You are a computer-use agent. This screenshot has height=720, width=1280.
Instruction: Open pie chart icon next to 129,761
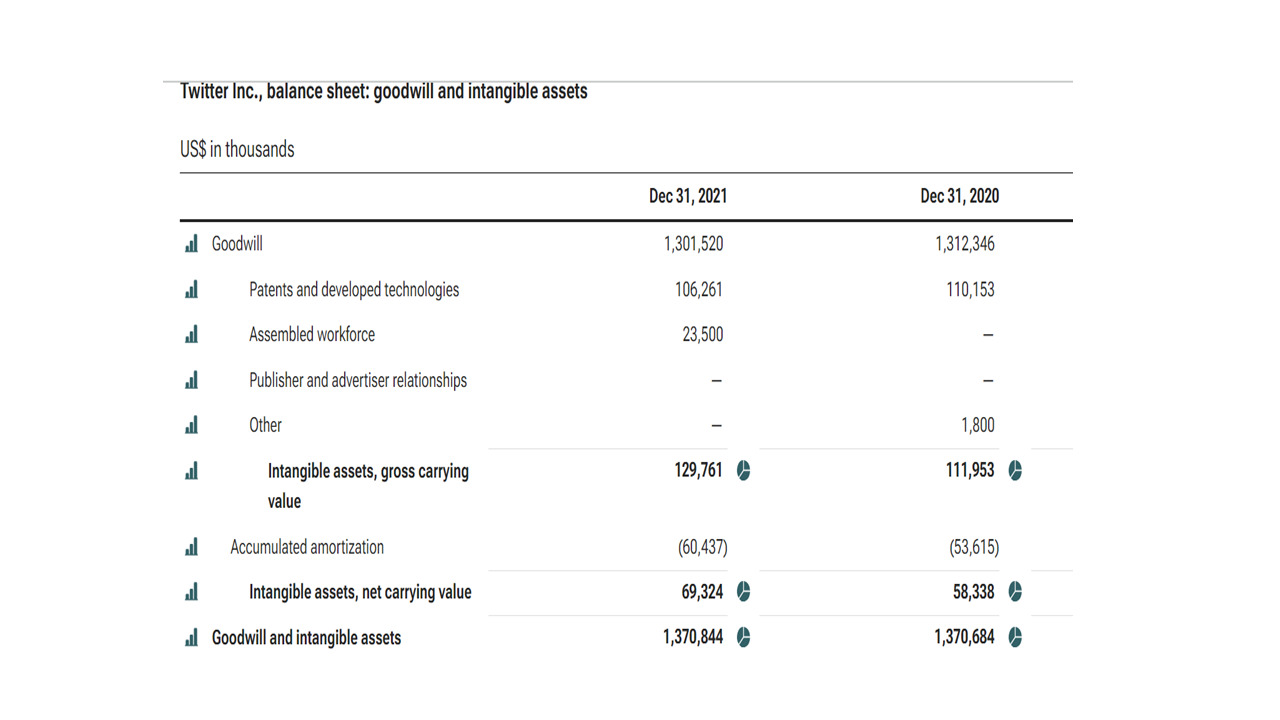coord(743,471)
